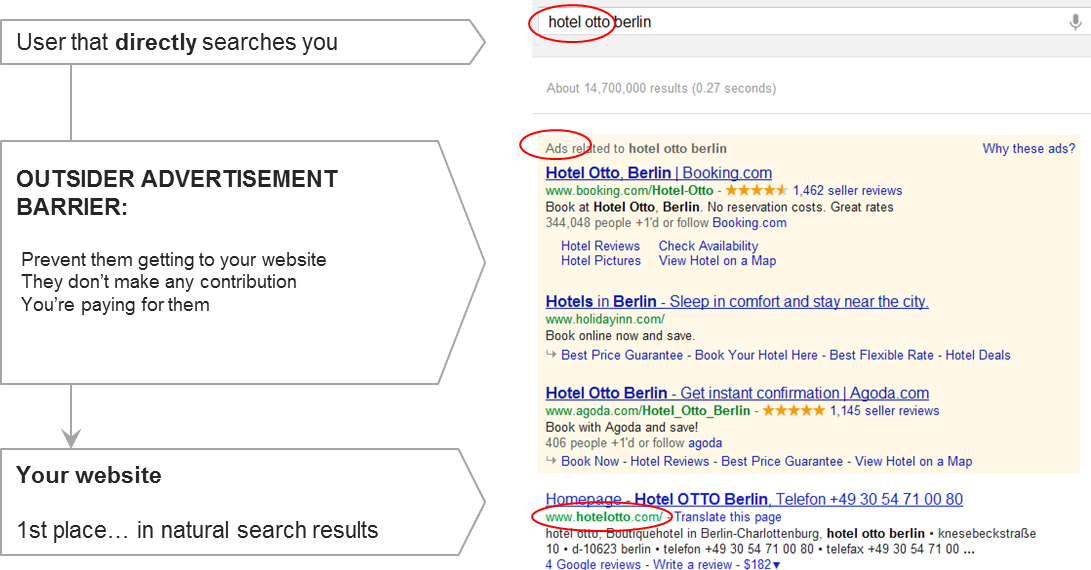1091x570 pixels.
Task: Click the 4 Google reviews link
Action: [593, 564]
